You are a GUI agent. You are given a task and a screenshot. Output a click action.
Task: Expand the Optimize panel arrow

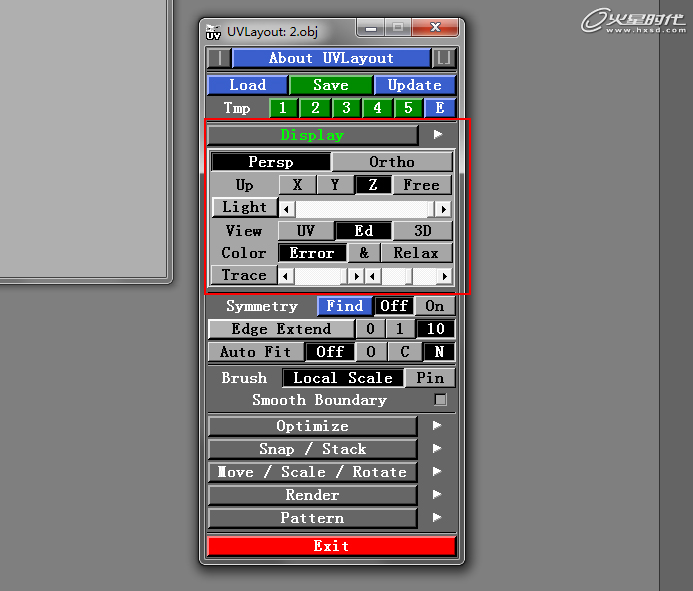(x=436, y=426)
